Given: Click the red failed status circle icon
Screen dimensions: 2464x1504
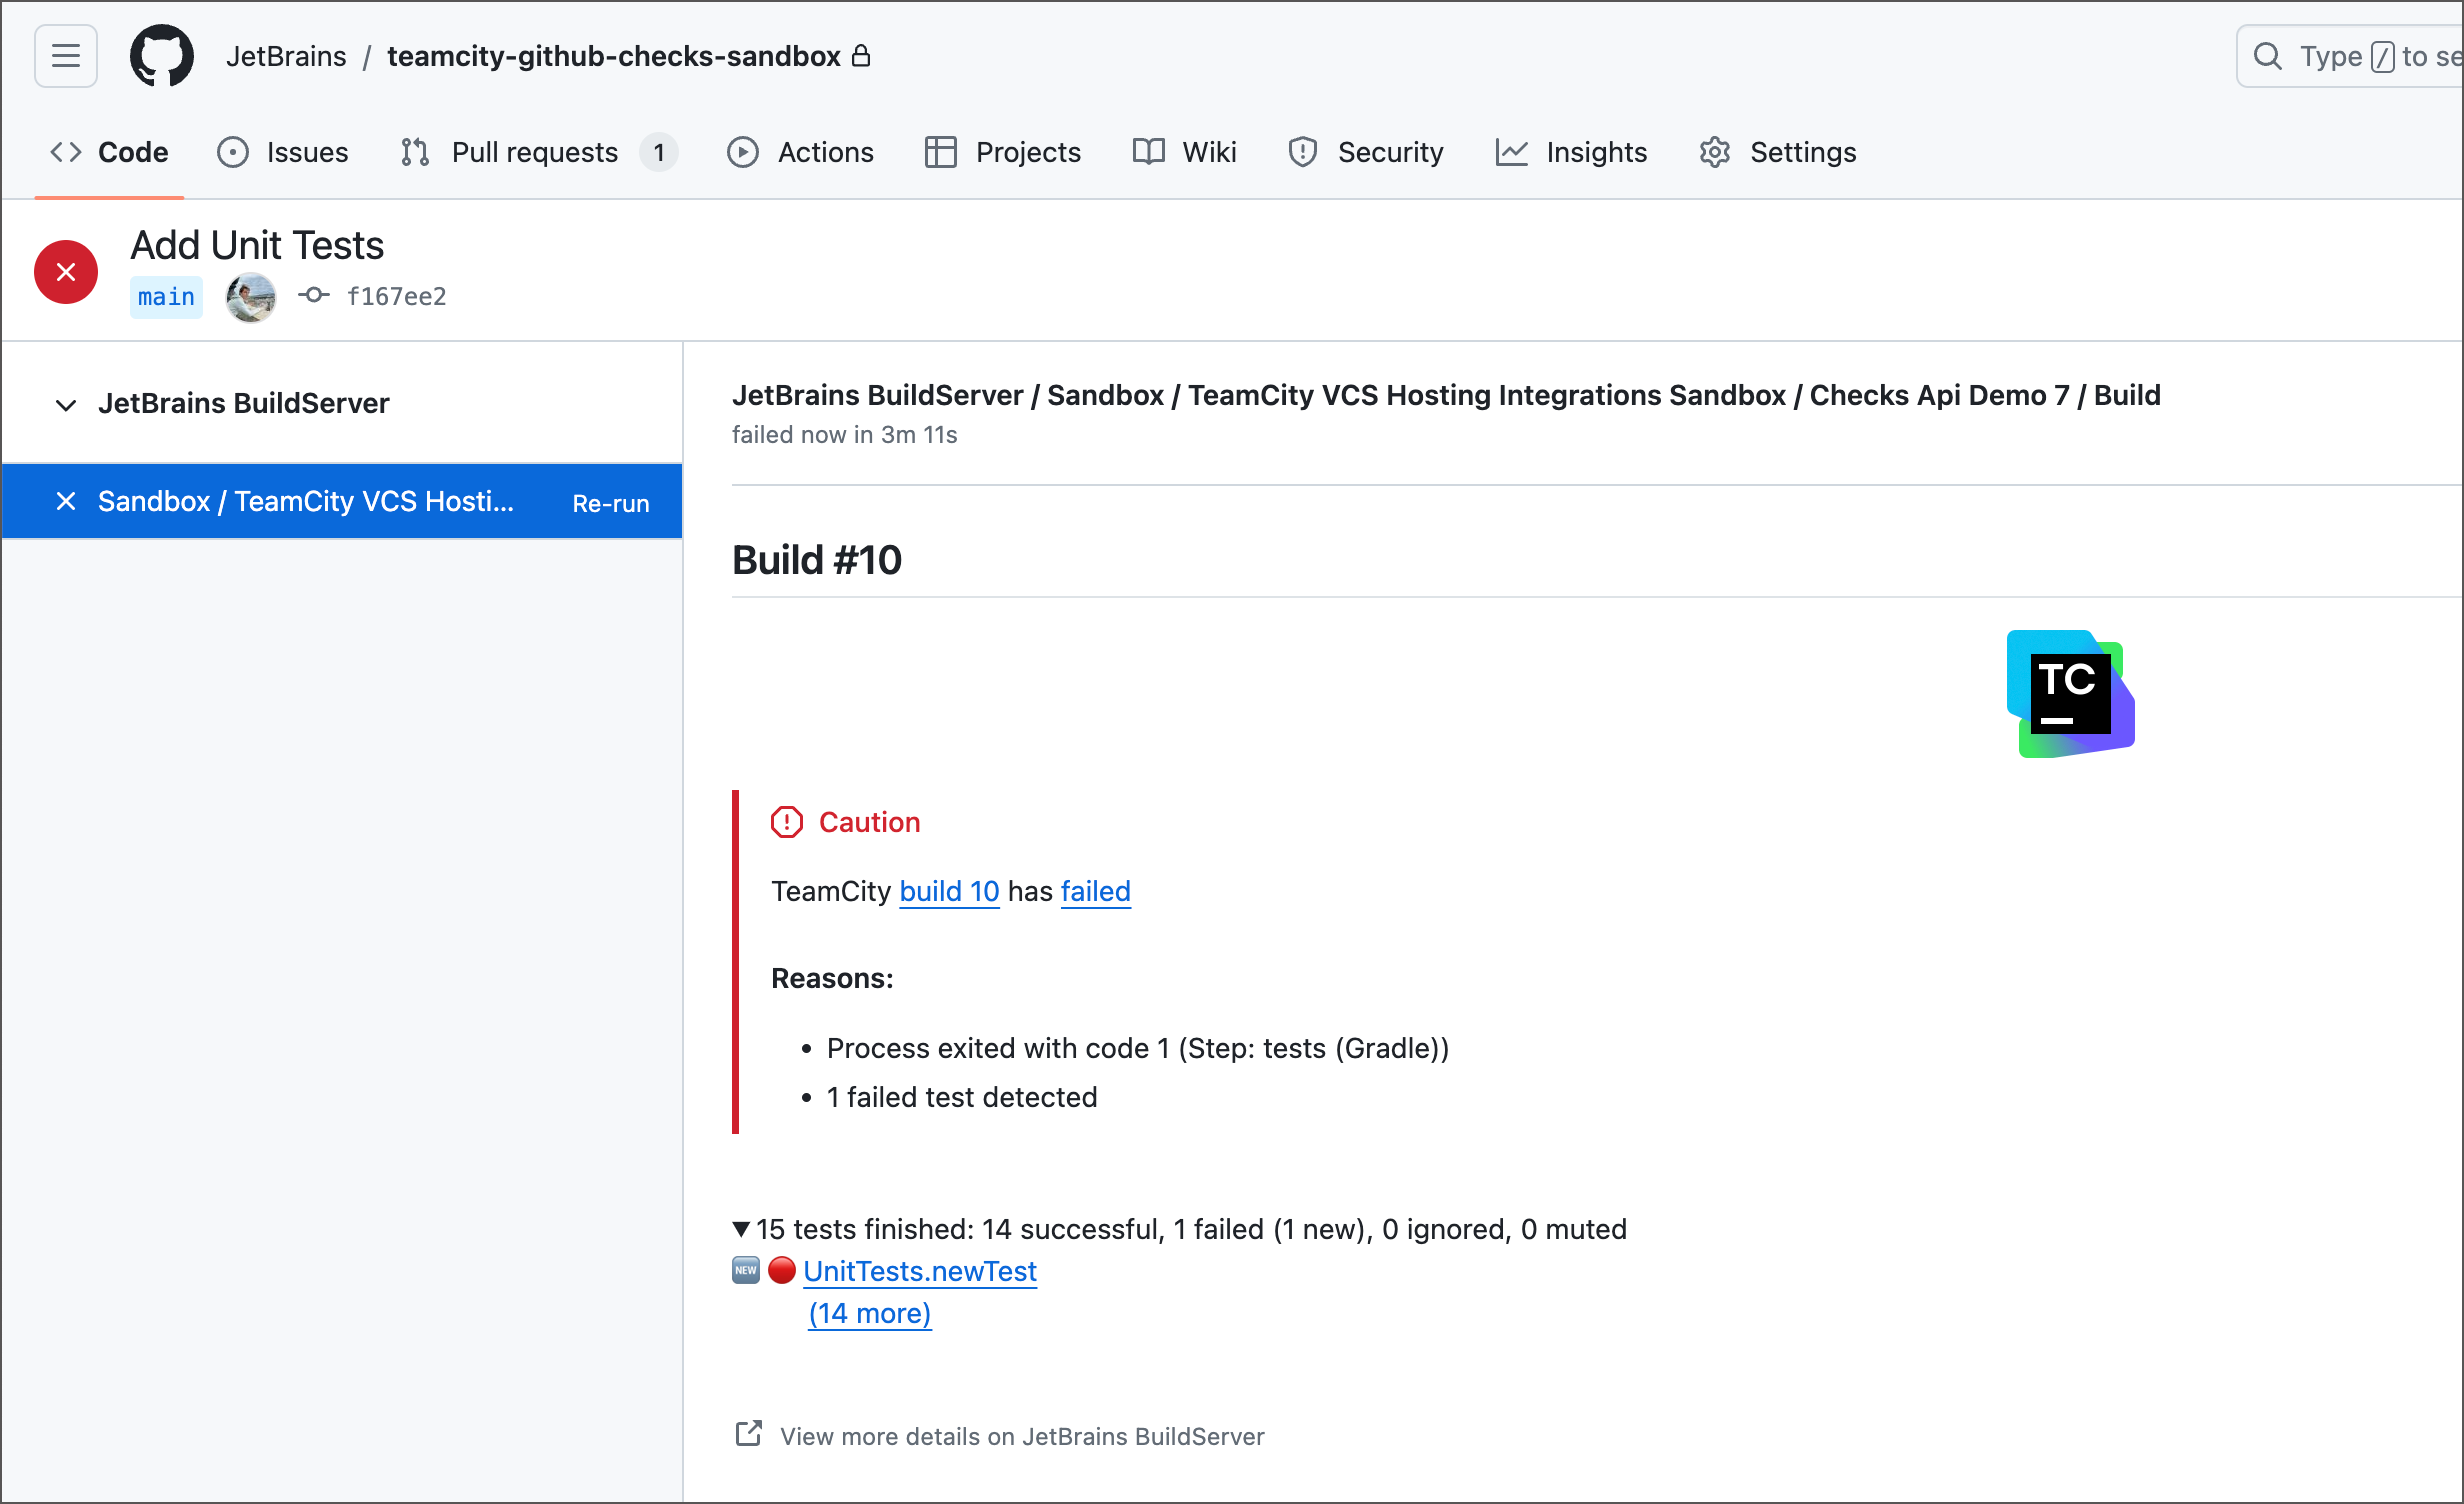Looking at the screenshot, I should (x=65, y=271).
